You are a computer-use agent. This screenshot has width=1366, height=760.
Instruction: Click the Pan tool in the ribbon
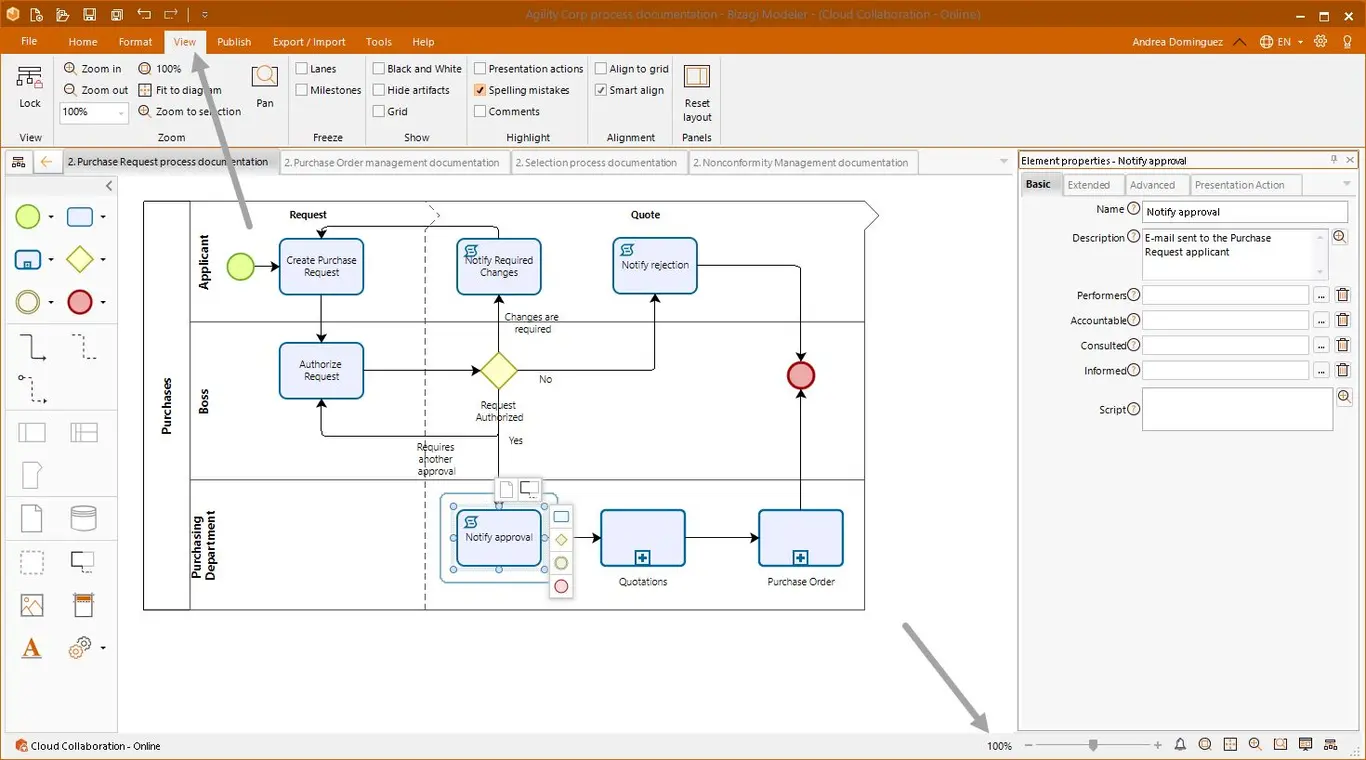point(265,86)
